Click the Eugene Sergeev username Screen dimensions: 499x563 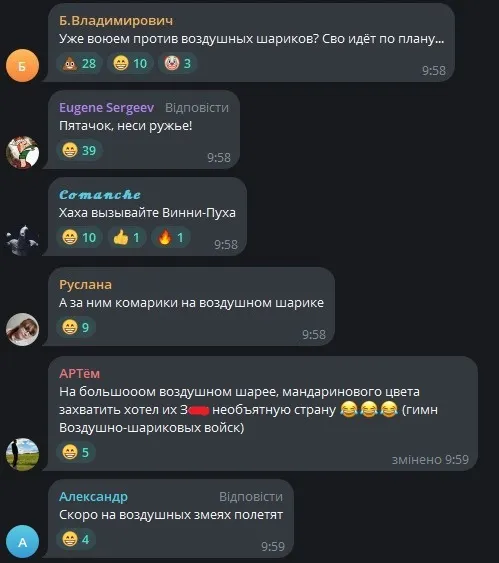(x=107, y=108)
